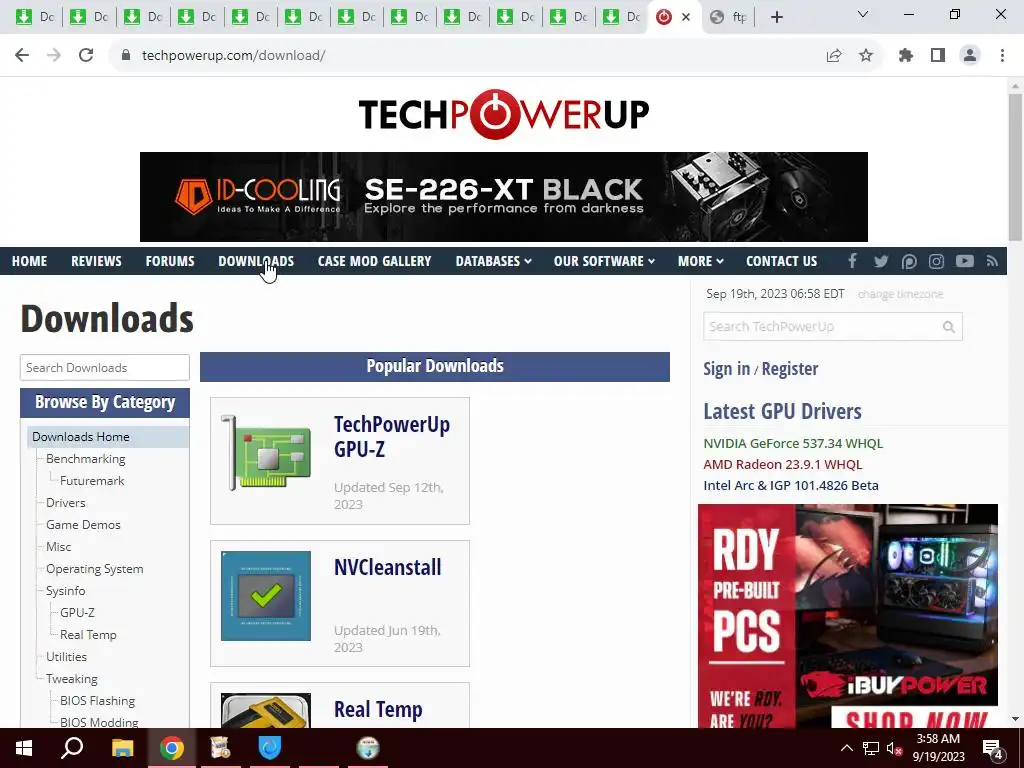1024x768 pixels.
Task: Click the TechPowerUp logo
Action: point(504,114)
